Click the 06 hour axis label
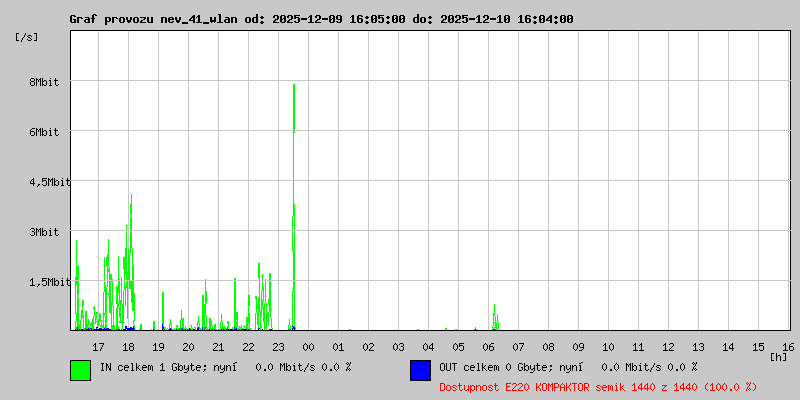The height and width of the screenshot is (400, 800). point(488,347)
